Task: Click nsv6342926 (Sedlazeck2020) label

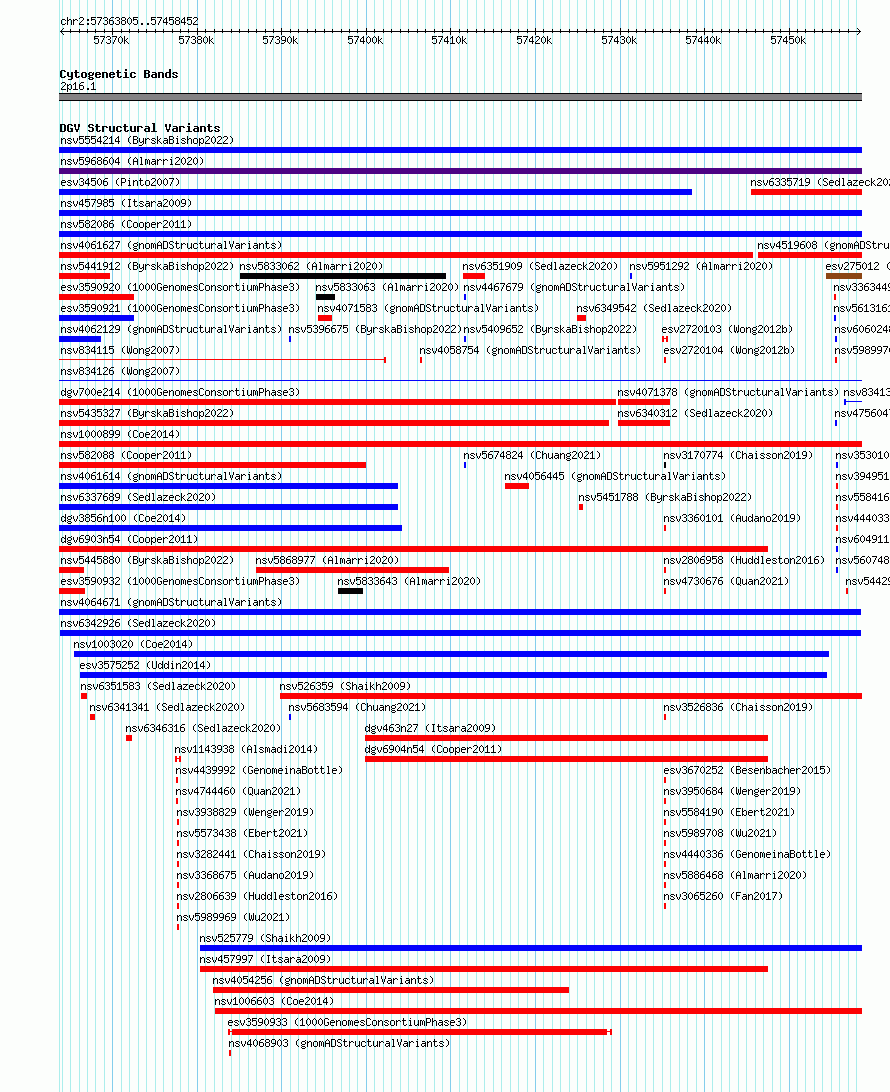Action: click(x=138, y=623)
